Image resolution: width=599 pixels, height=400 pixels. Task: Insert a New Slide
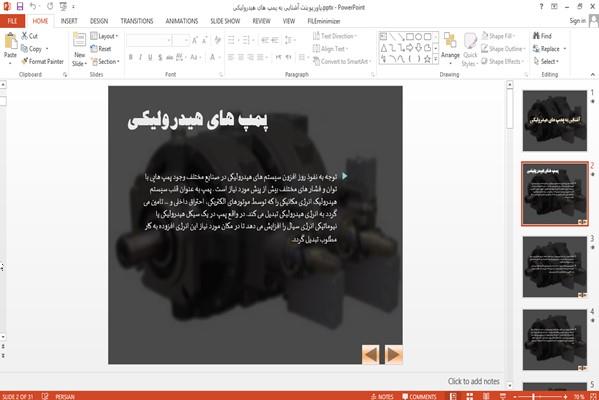point(79,50)
